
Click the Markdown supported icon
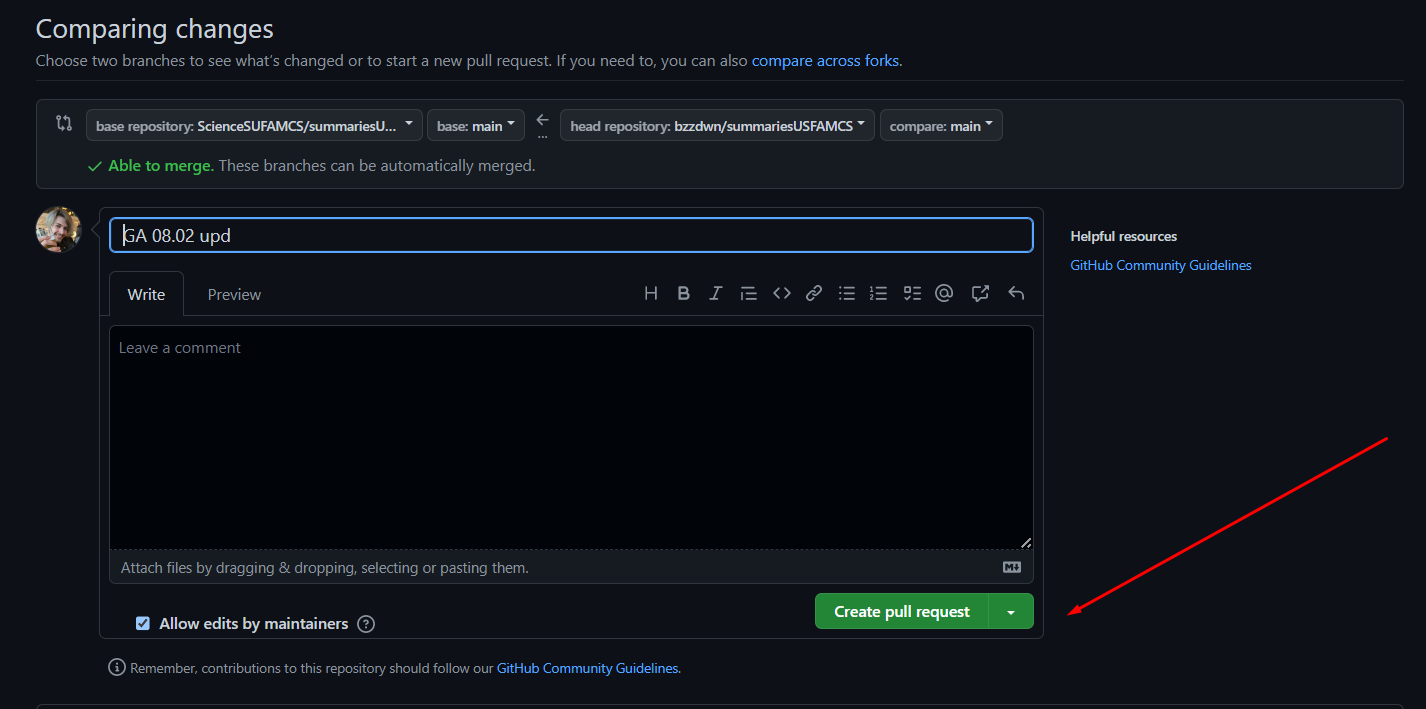pyautogui.click(x=1012, y=567)
